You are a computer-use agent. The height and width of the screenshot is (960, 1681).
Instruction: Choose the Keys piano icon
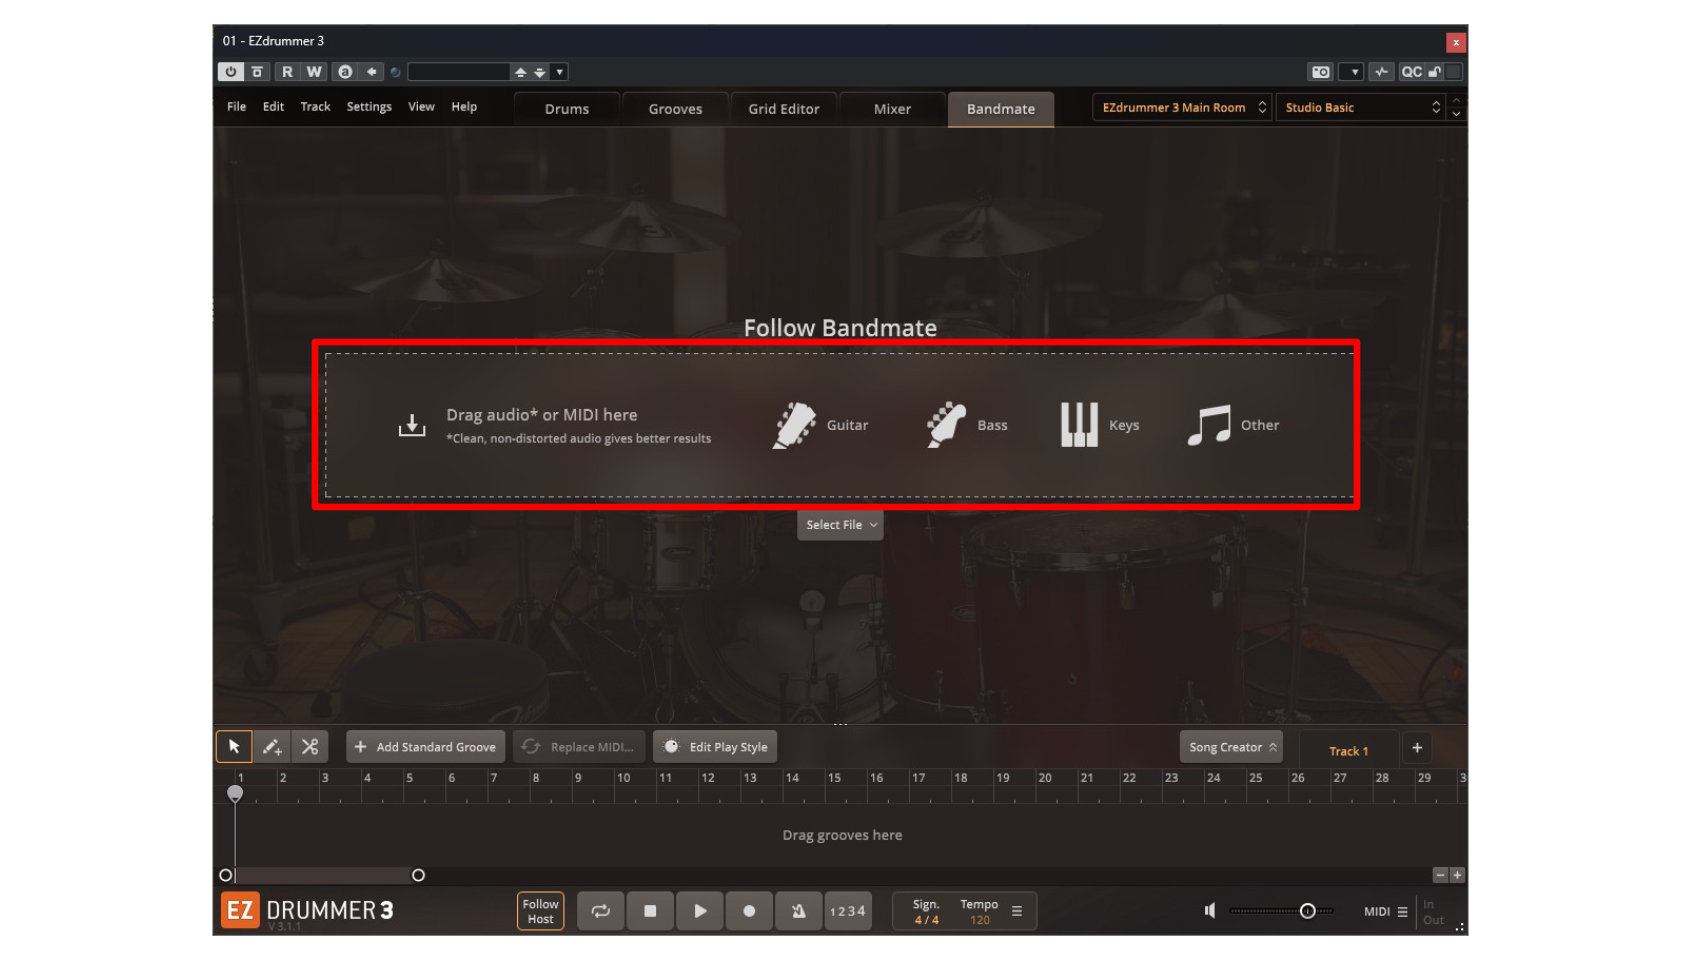(1079, 425)
